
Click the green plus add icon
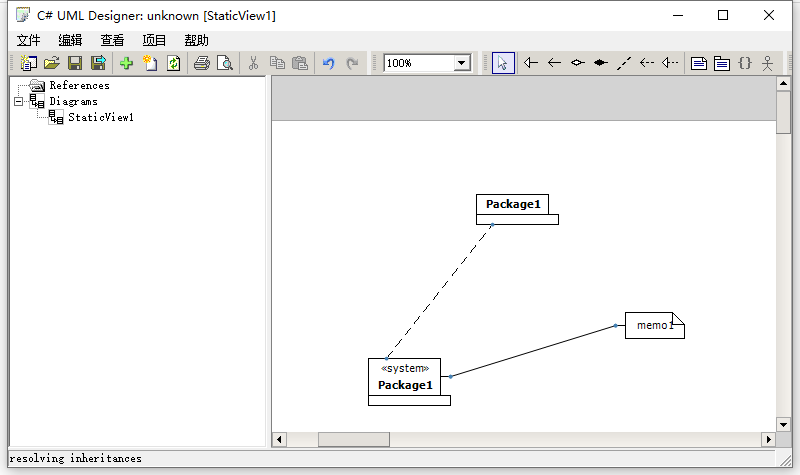126,63
